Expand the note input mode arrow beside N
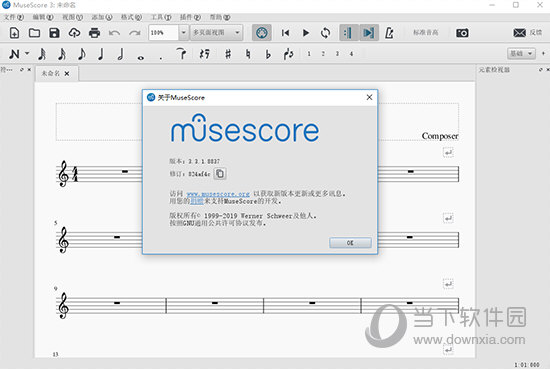 27,54
